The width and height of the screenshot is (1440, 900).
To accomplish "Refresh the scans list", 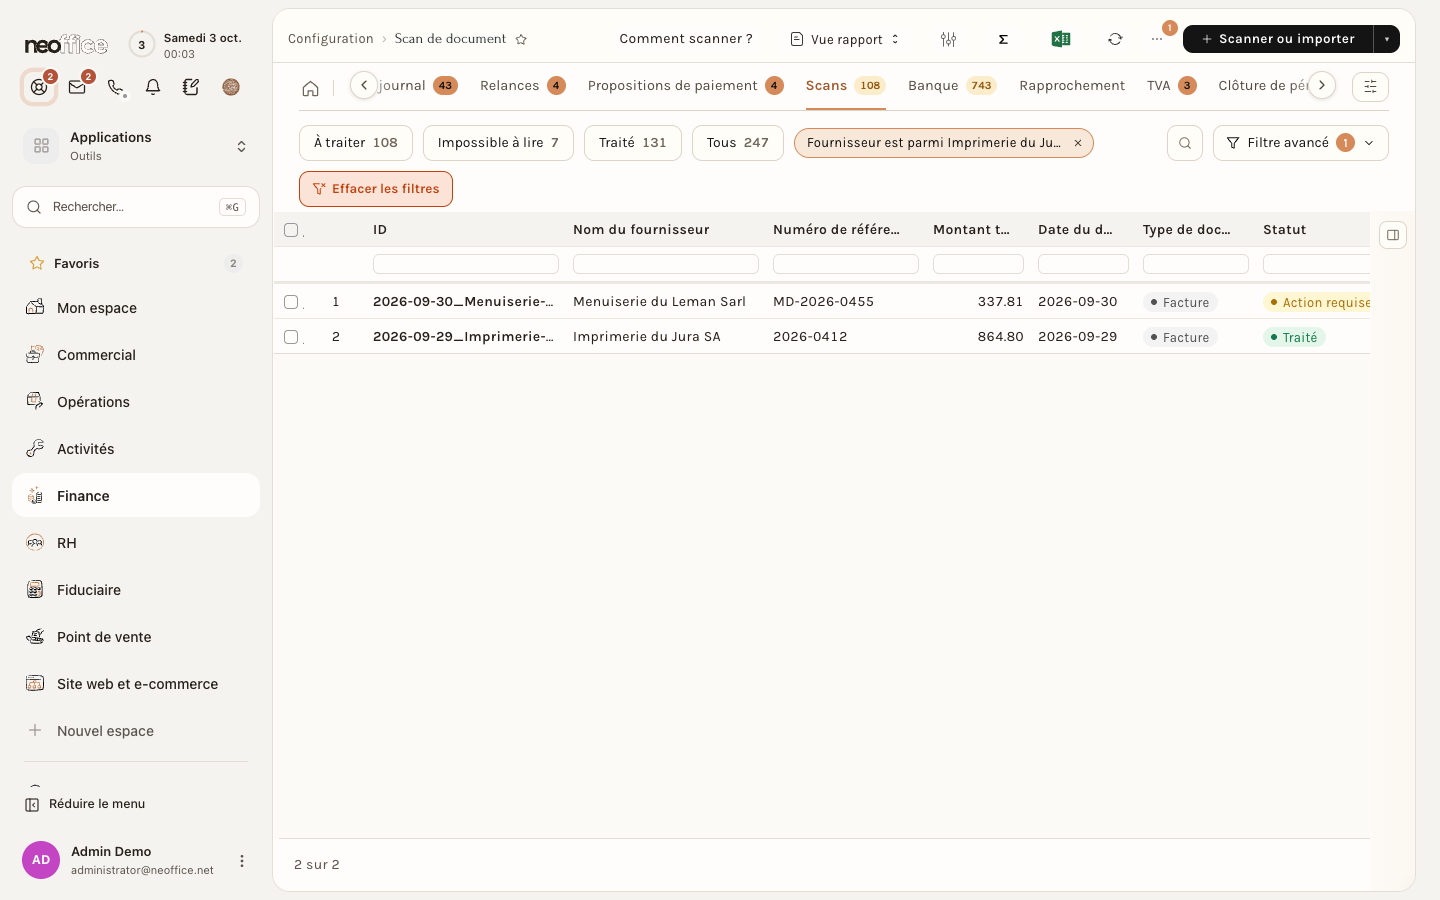I will click(x=1115, y=39).
